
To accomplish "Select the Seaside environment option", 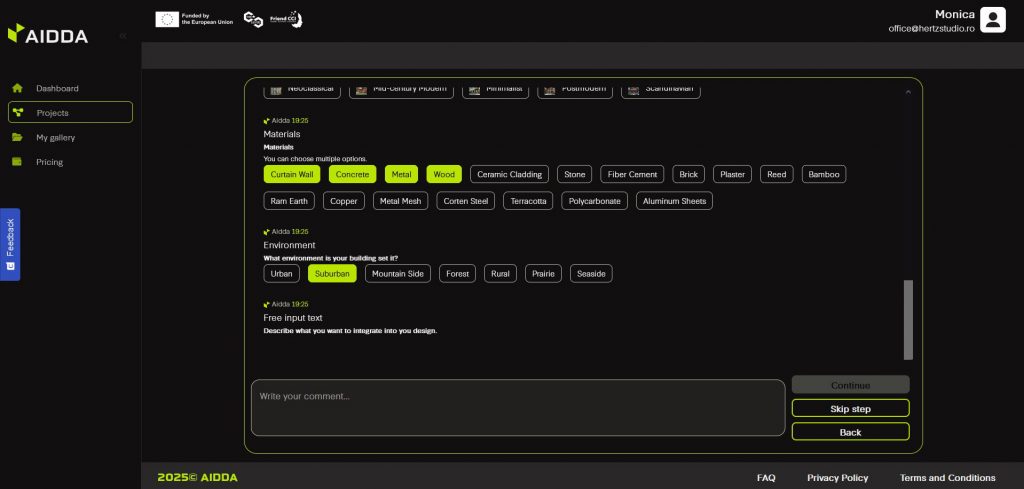I will 591,273.
